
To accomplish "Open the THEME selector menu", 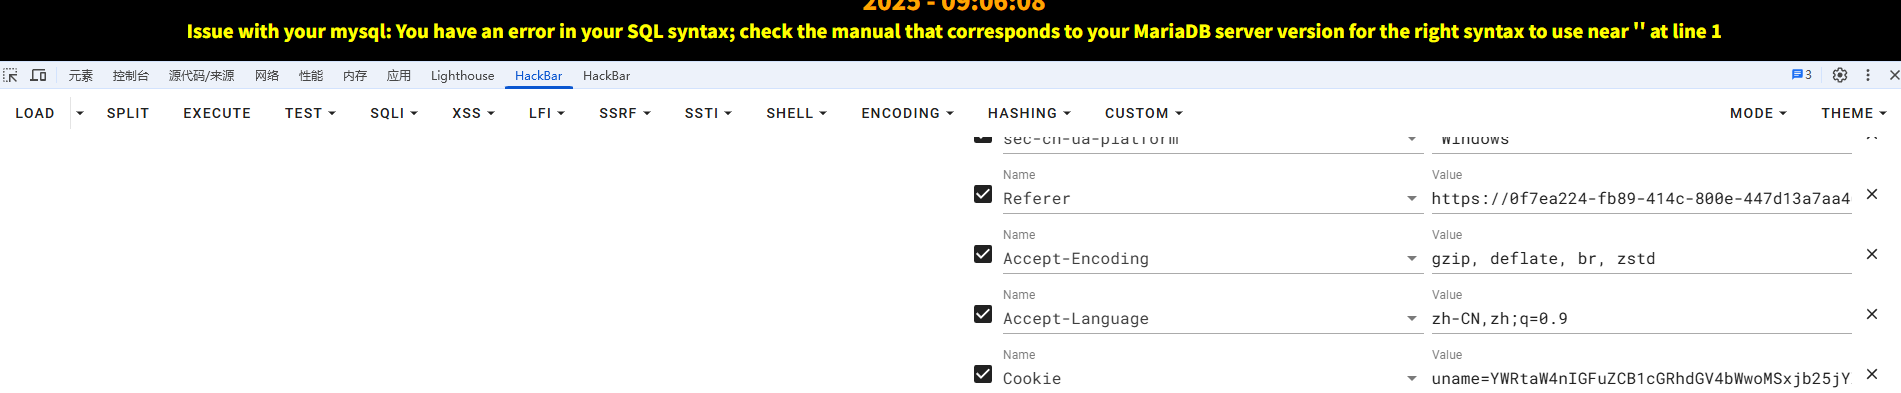I will click(1853, 113).
